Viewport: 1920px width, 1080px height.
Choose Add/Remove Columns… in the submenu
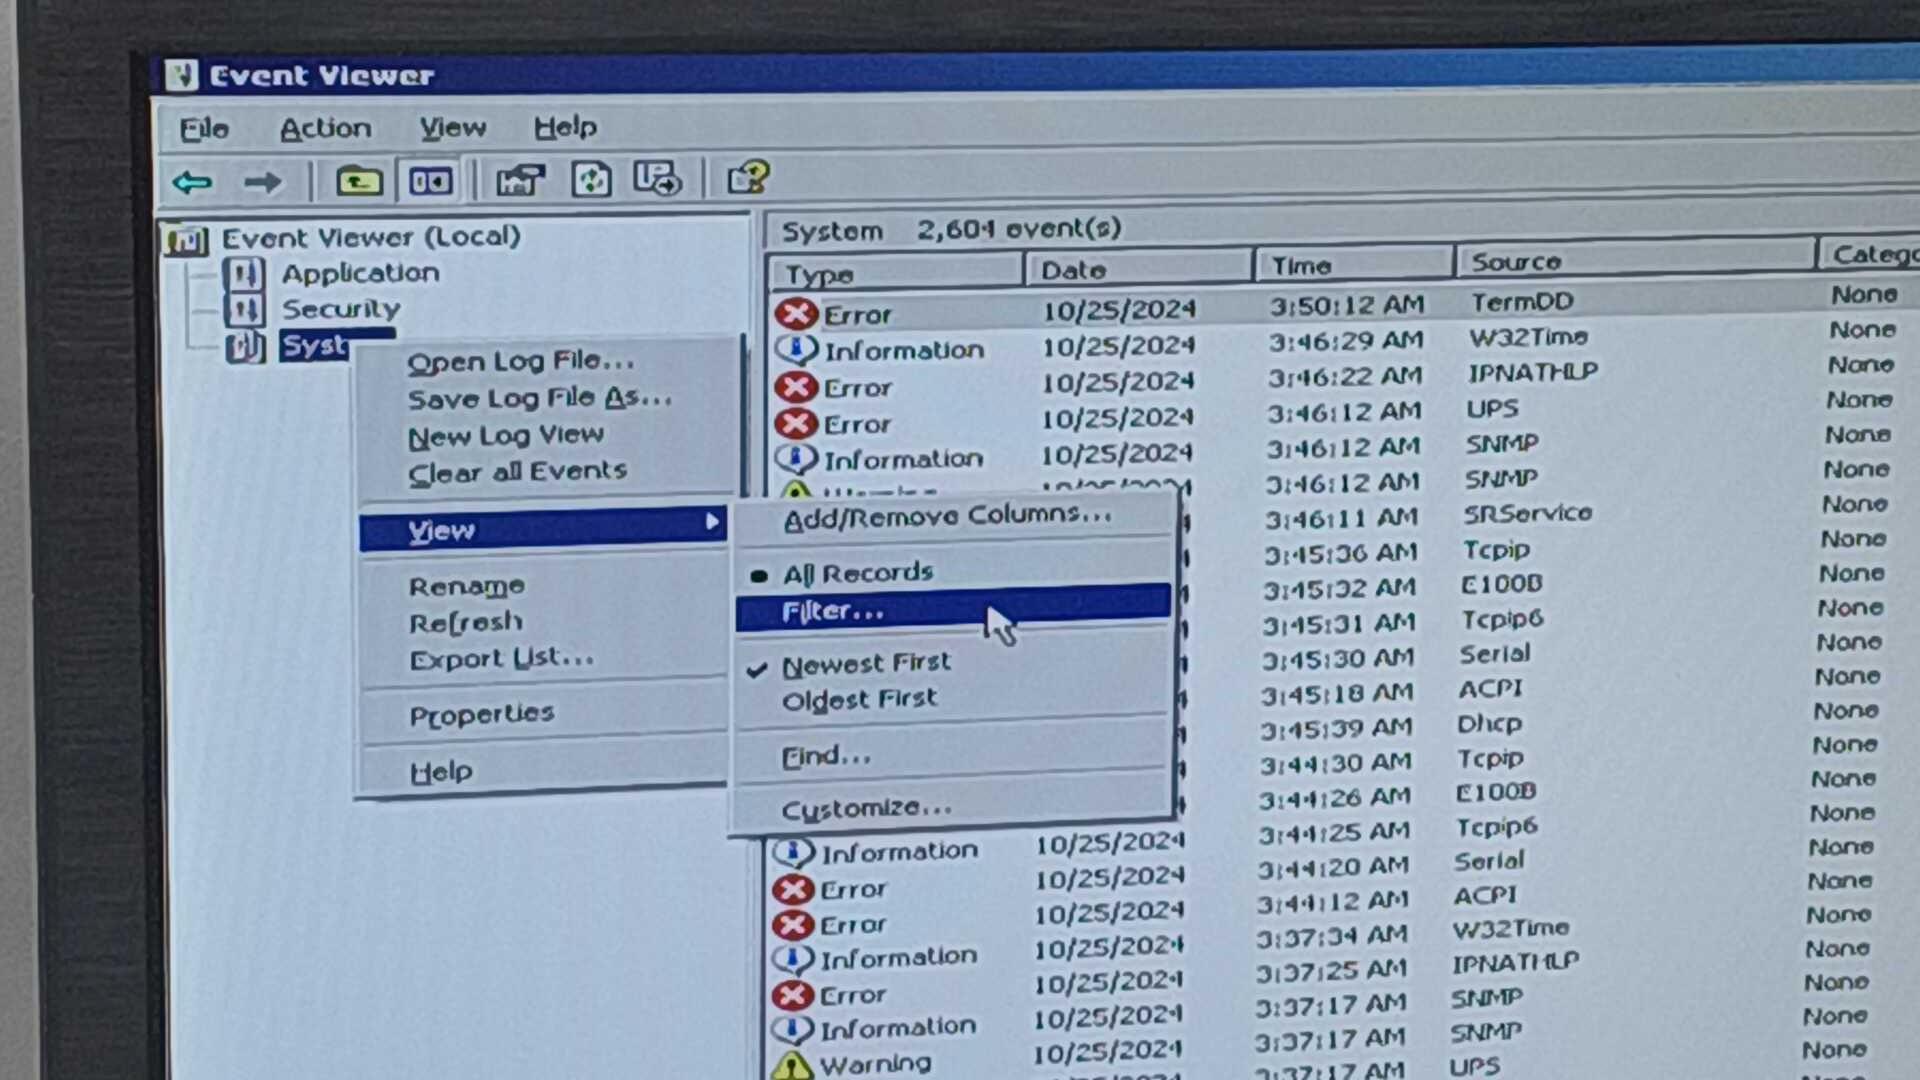click(x=947, y=516)
